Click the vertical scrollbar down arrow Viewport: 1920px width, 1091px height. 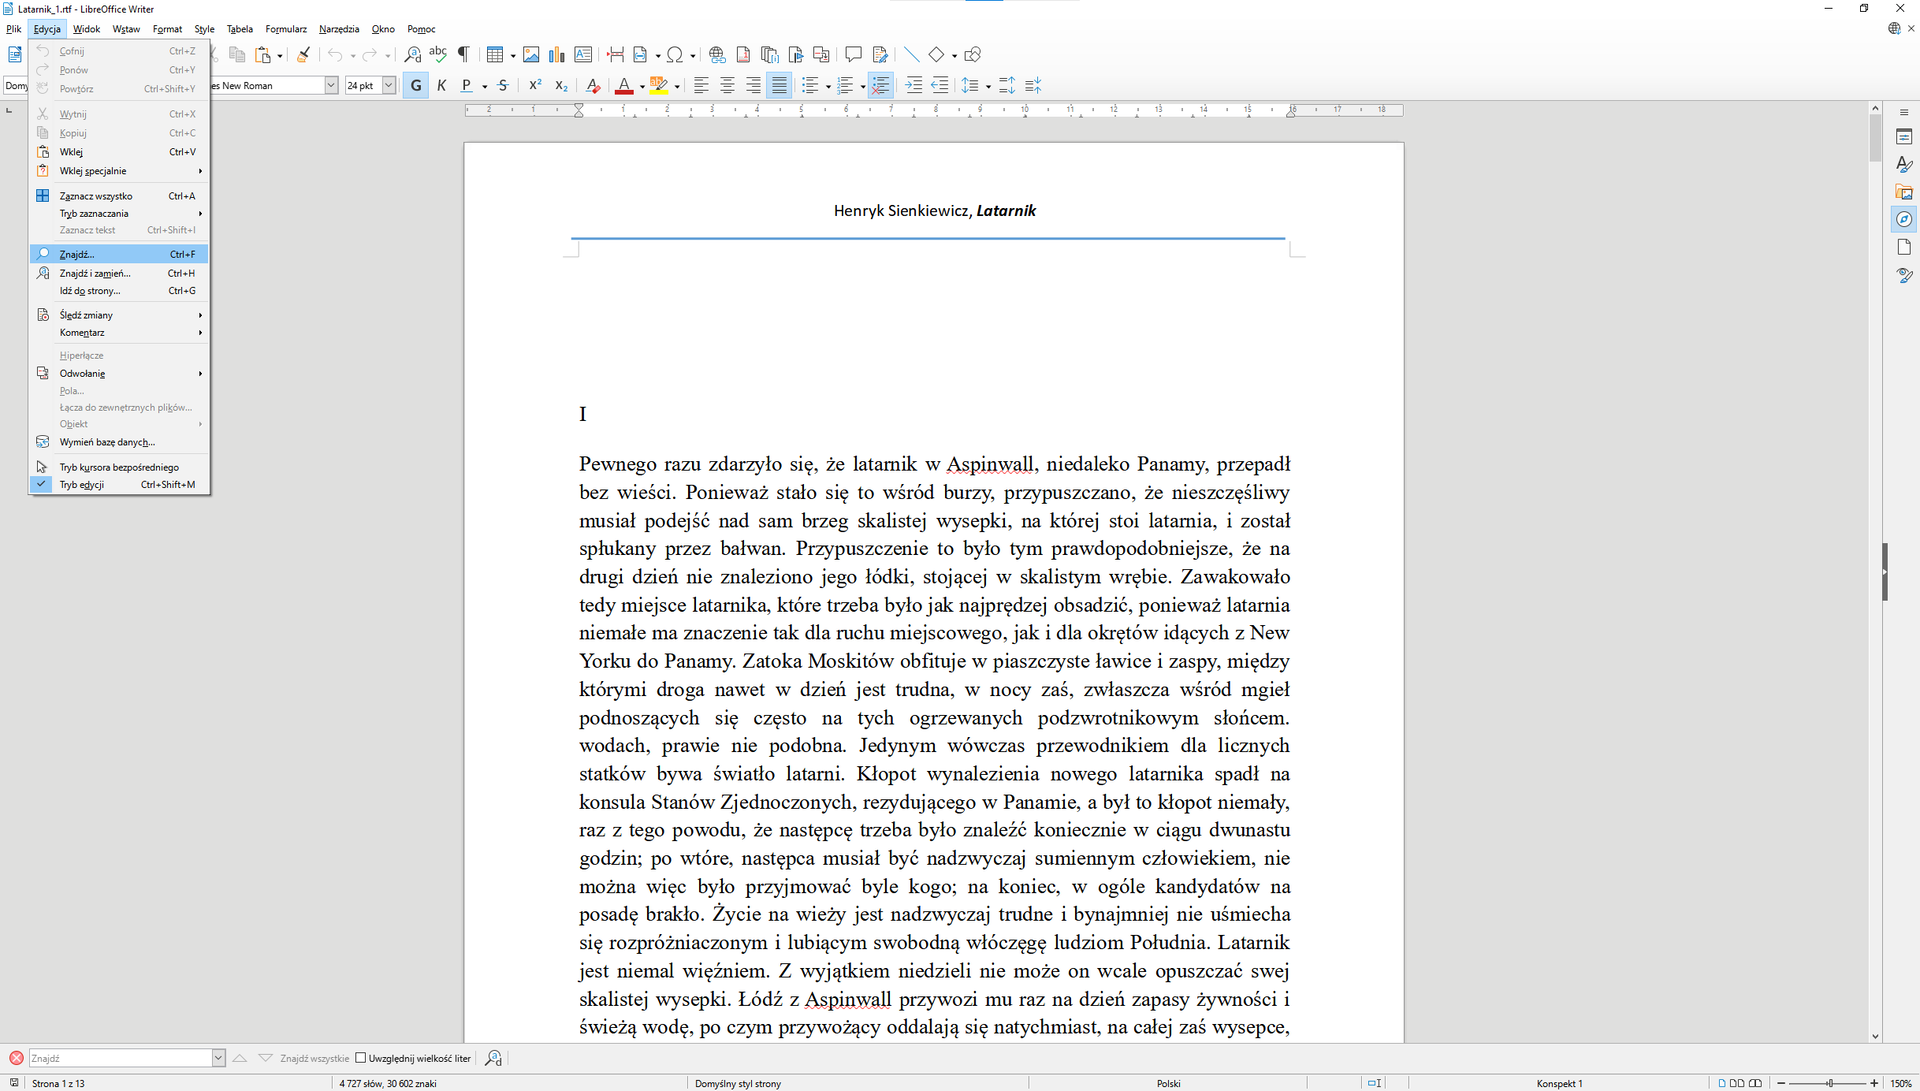click(1875, 1036)
